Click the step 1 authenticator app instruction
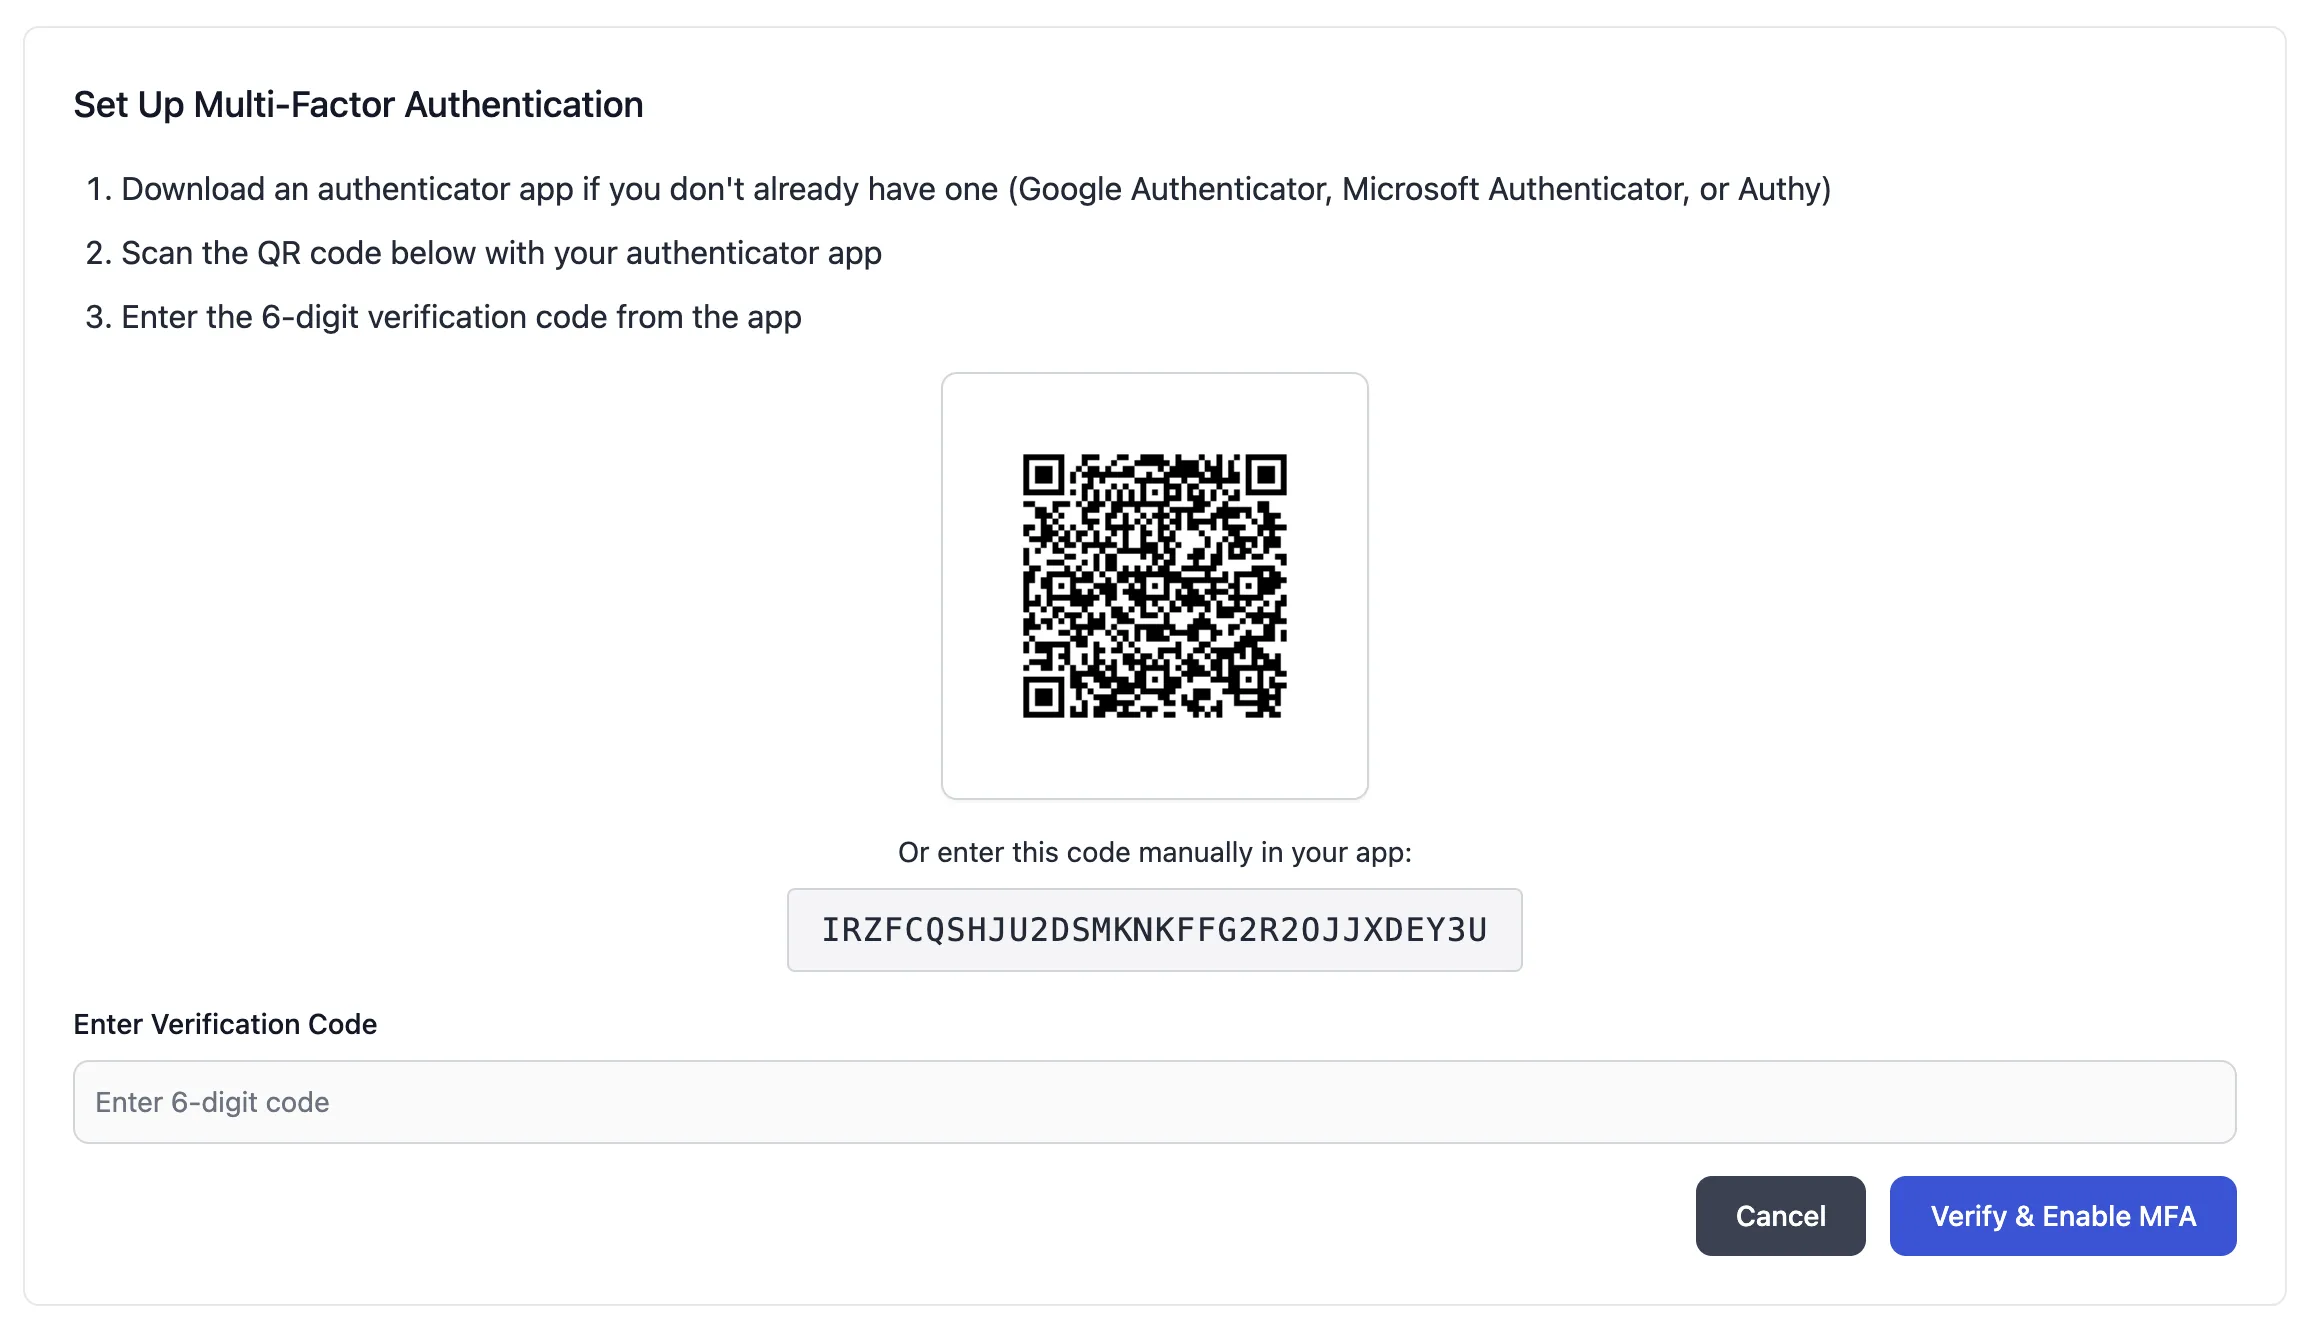 (x=975, y=189)
